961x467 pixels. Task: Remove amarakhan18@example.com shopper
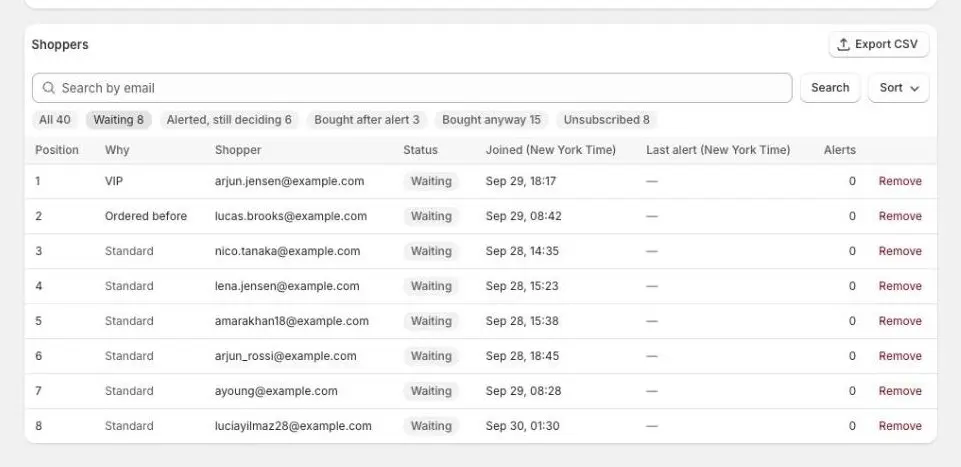click(x=900, y=321)
